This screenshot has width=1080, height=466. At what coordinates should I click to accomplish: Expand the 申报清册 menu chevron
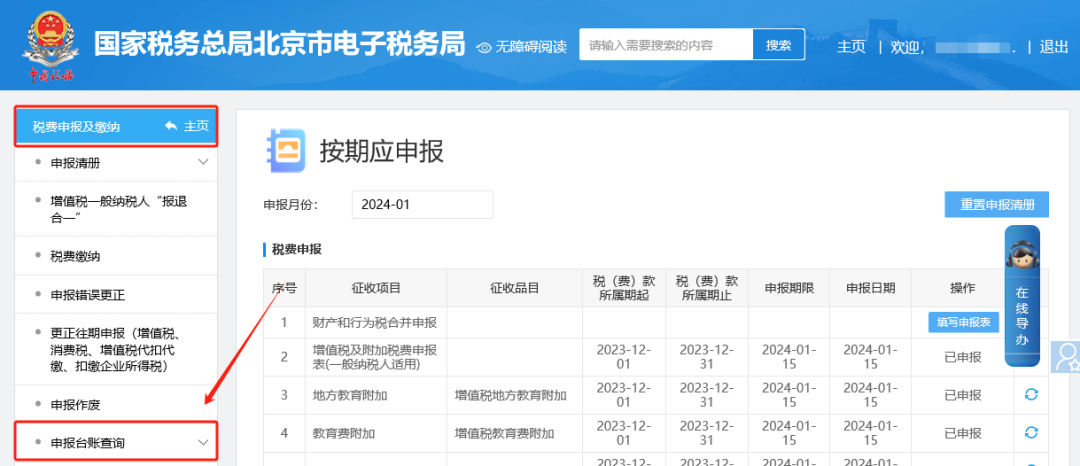pos(203,162)
